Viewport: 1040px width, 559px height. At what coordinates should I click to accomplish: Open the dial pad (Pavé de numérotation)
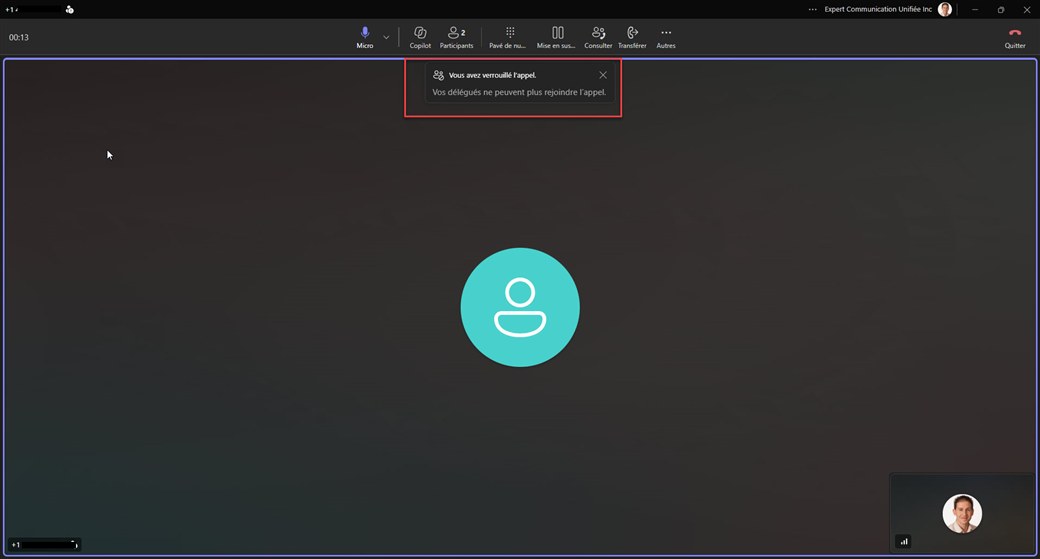[507, 37]
